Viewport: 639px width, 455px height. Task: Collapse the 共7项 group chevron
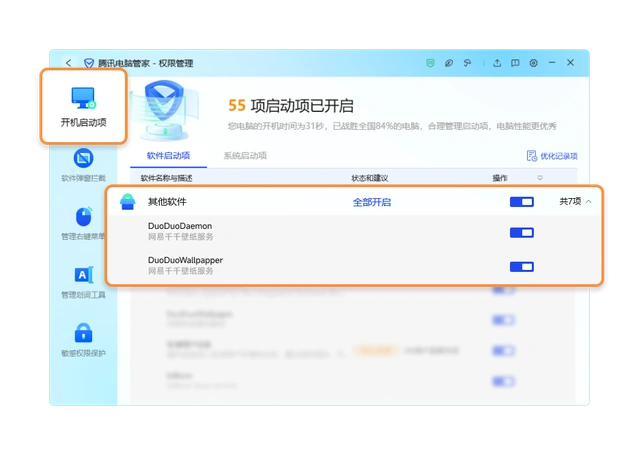588,202
